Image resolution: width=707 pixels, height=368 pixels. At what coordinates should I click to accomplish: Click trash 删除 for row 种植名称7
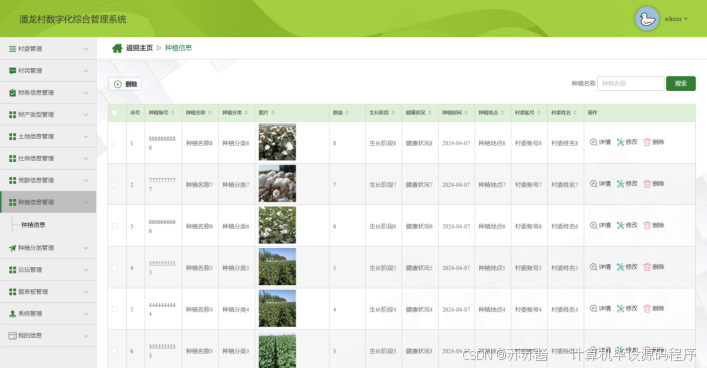[x=653, y=184]
